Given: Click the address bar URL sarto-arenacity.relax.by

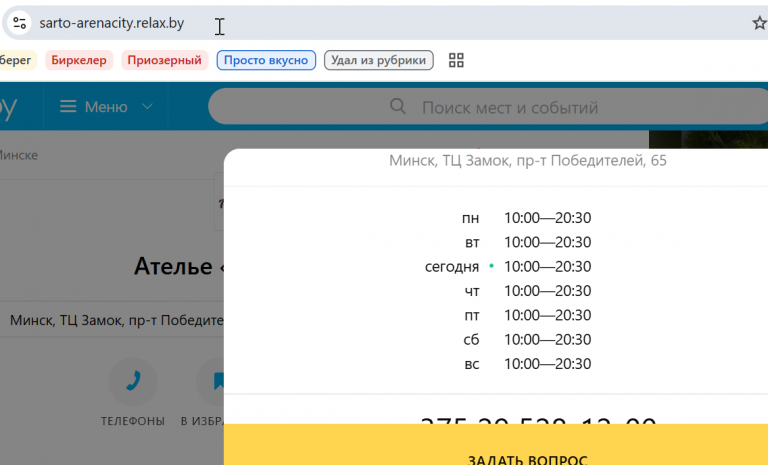Looking at the screenshot, I should [x=112, y=23].
